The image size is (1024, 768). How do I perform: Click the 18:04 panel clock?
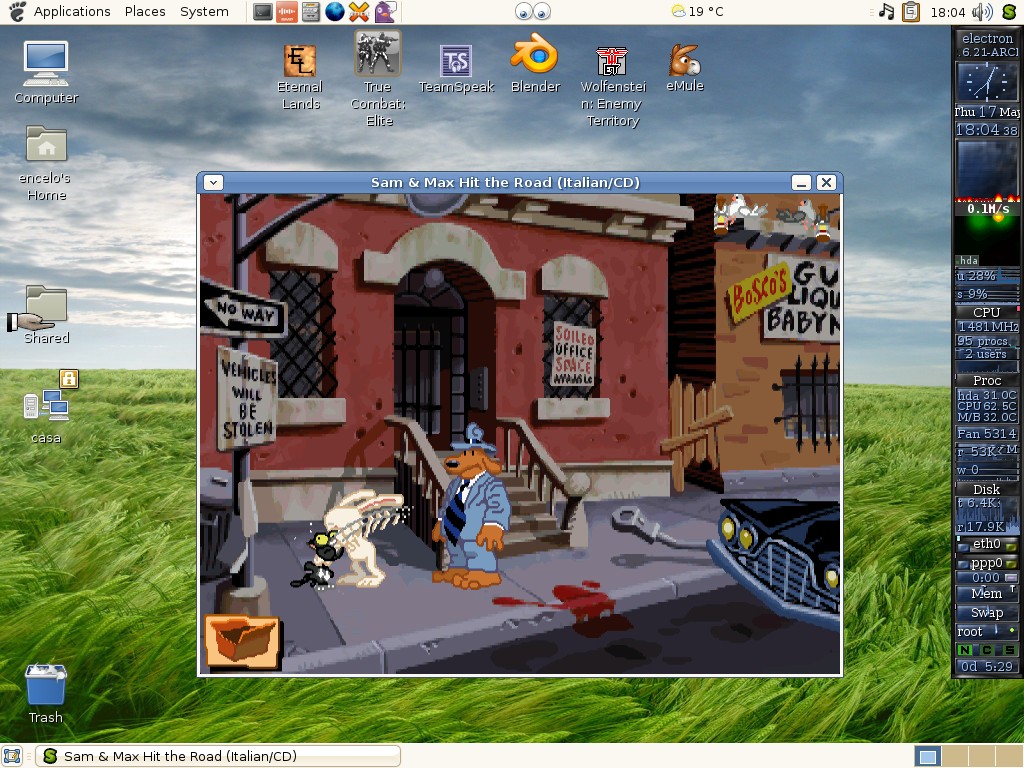click(948, 12)
